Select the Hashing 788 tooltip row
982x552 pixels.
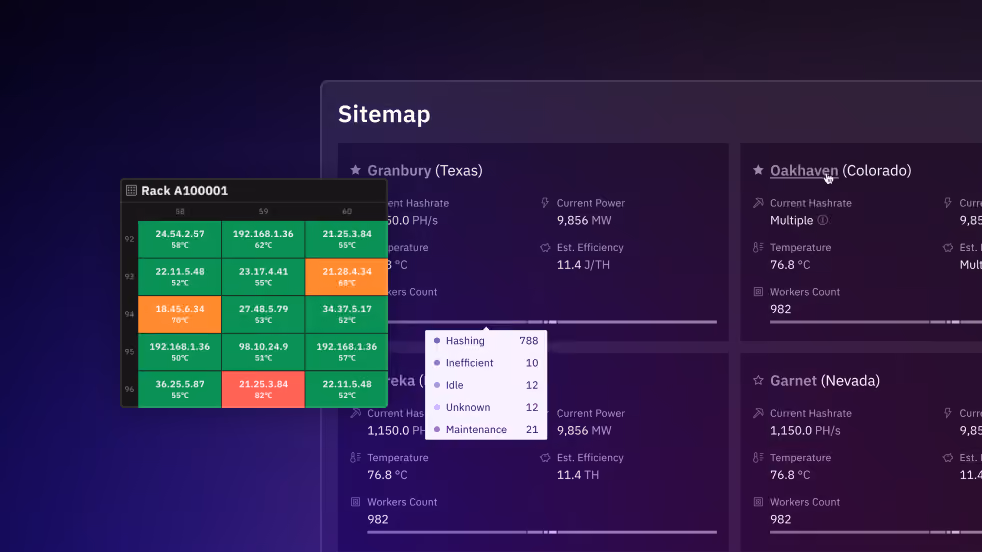click(486, 341)
